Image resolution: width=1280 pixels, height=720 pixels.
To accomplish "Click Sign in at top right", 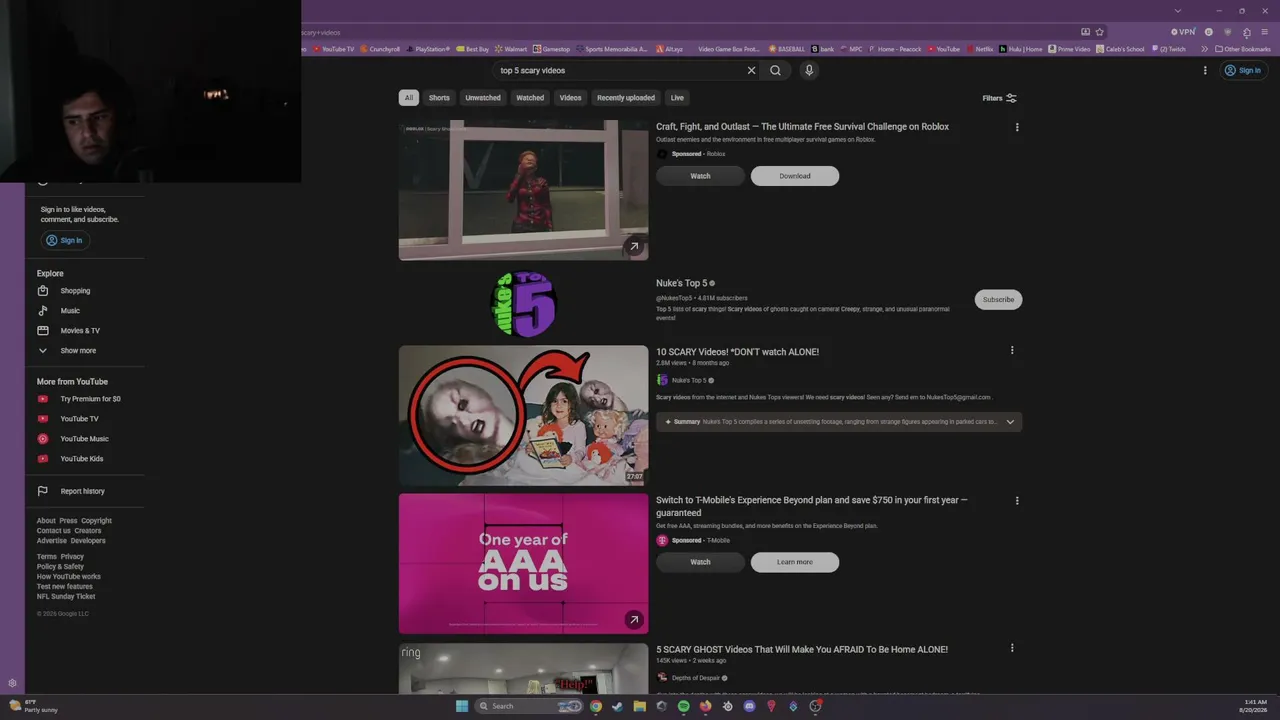I will pos(1243,70).
